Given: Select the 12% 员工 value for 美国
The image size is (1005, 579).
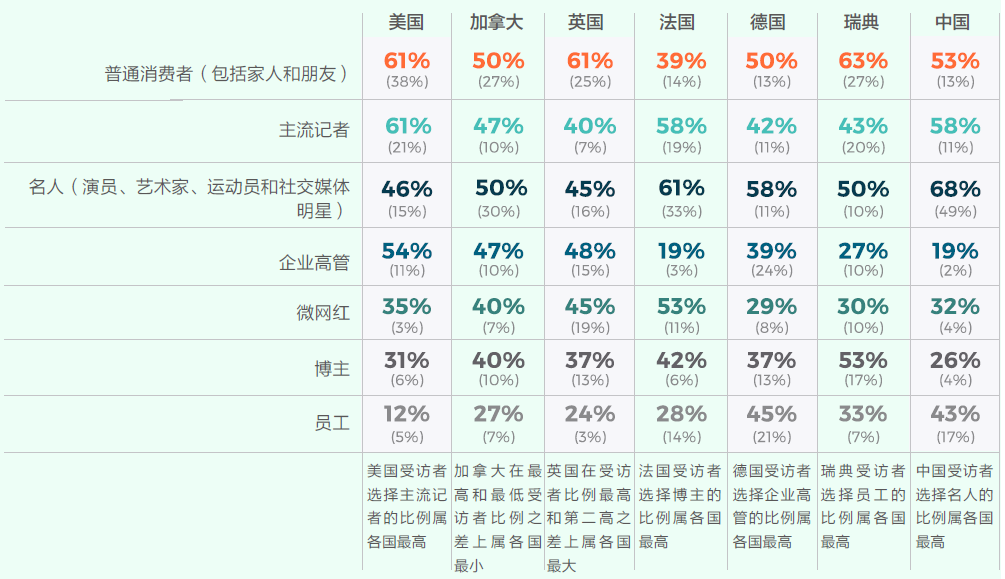Looking at the screenshot, I should click(x=407, y=414).
